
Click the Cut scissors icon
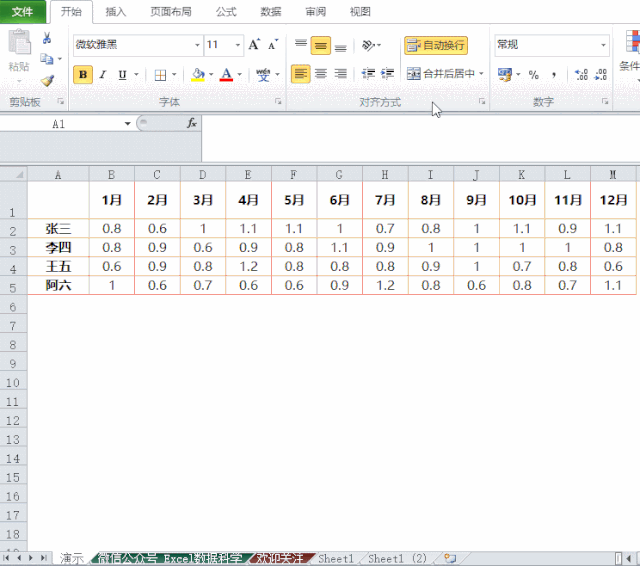tap(47, 38)
